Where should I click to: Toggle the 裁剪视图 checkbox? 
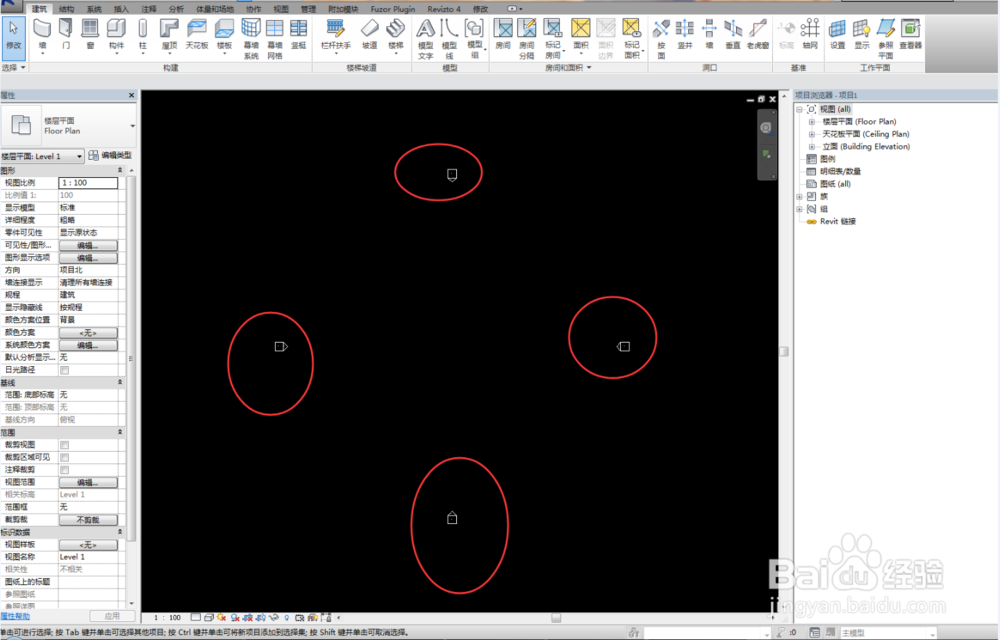pyautogui.click(x=64, y=445)
